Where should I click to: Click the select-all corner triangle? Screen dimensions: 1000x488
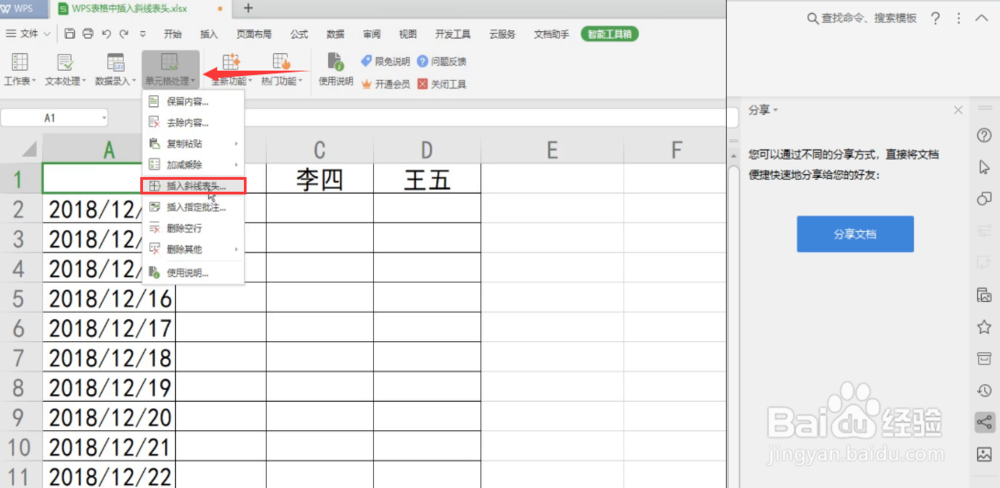pos(29,149)
